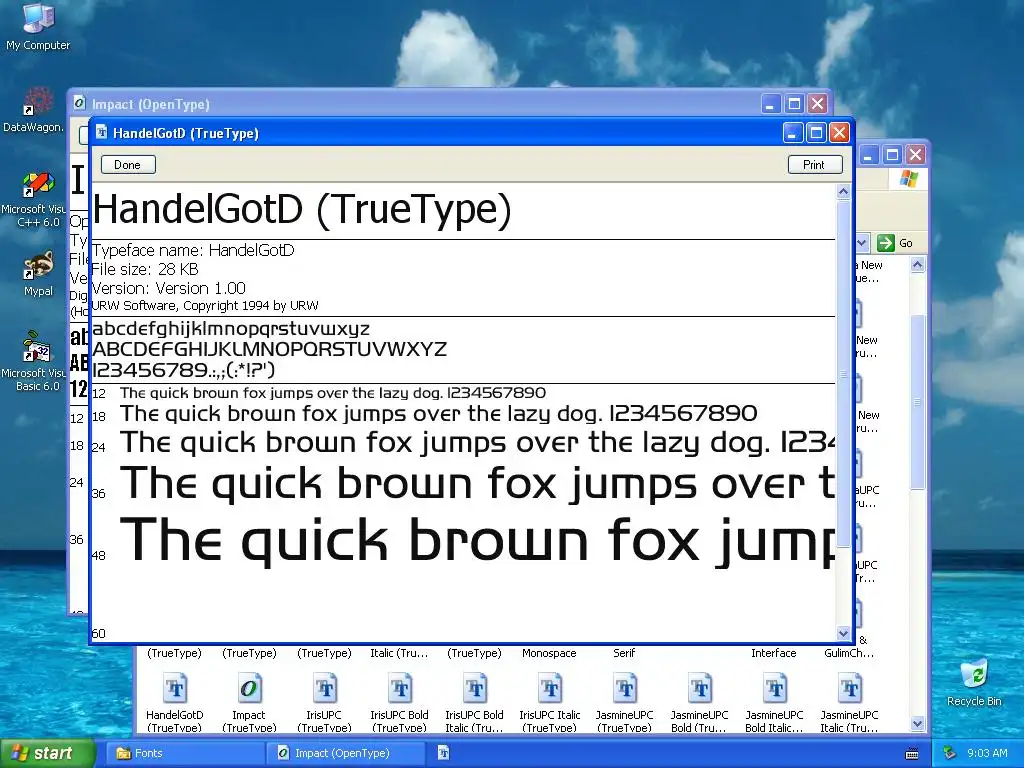Screen dimensions: 1024x768
Task: Click the Done button in HandelGotD window
Action: pyautogui.click(x=128, y=165)
